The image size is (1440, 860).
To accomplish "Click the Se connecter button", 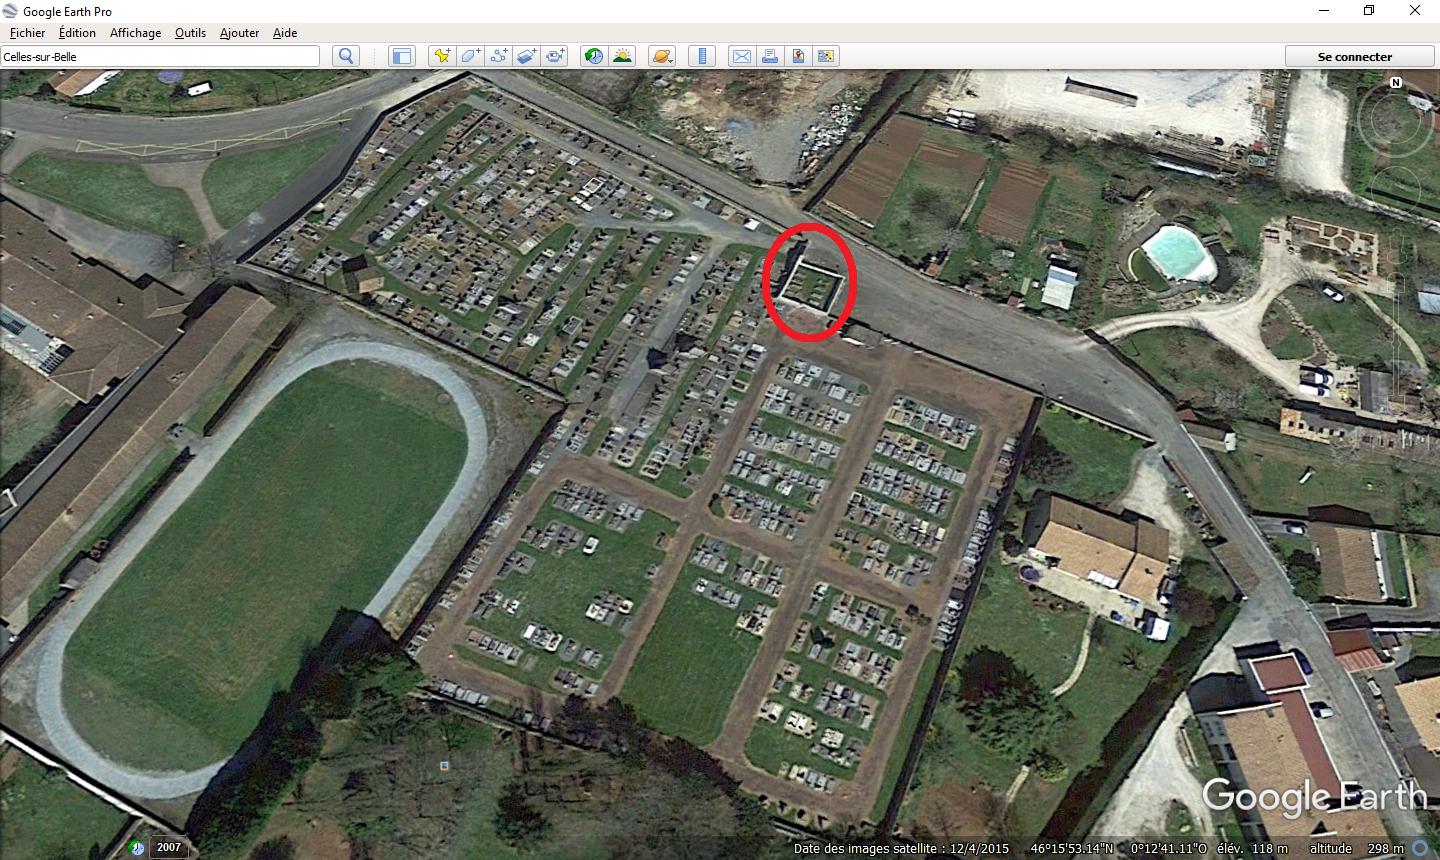I will [1355, 56].
